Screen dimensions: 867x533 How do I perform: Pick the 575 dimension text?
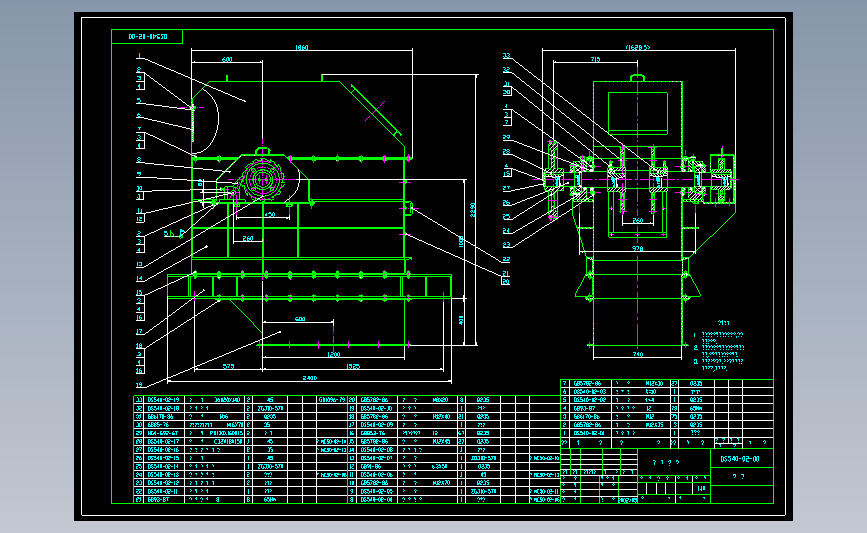228,366
